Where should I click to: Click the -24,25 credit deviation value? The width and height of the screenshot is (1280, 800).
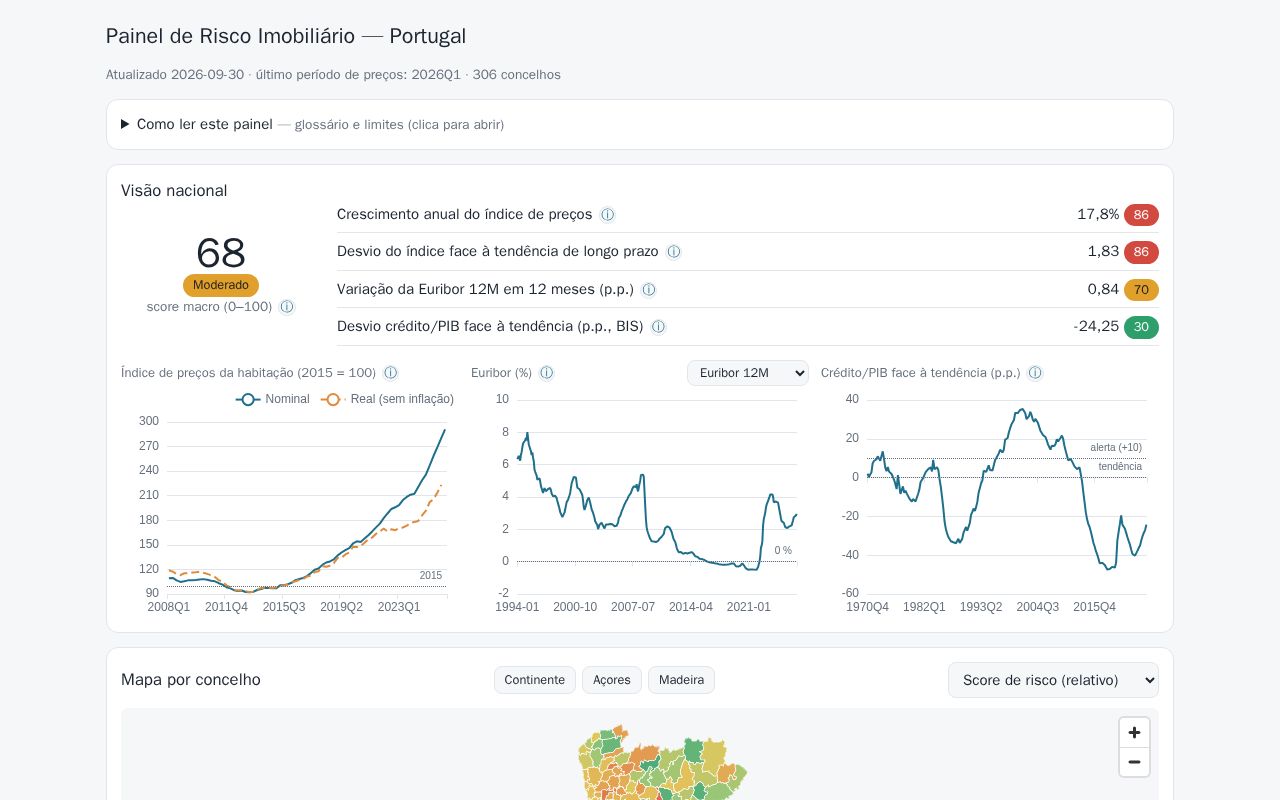(x=1096, y=327)
